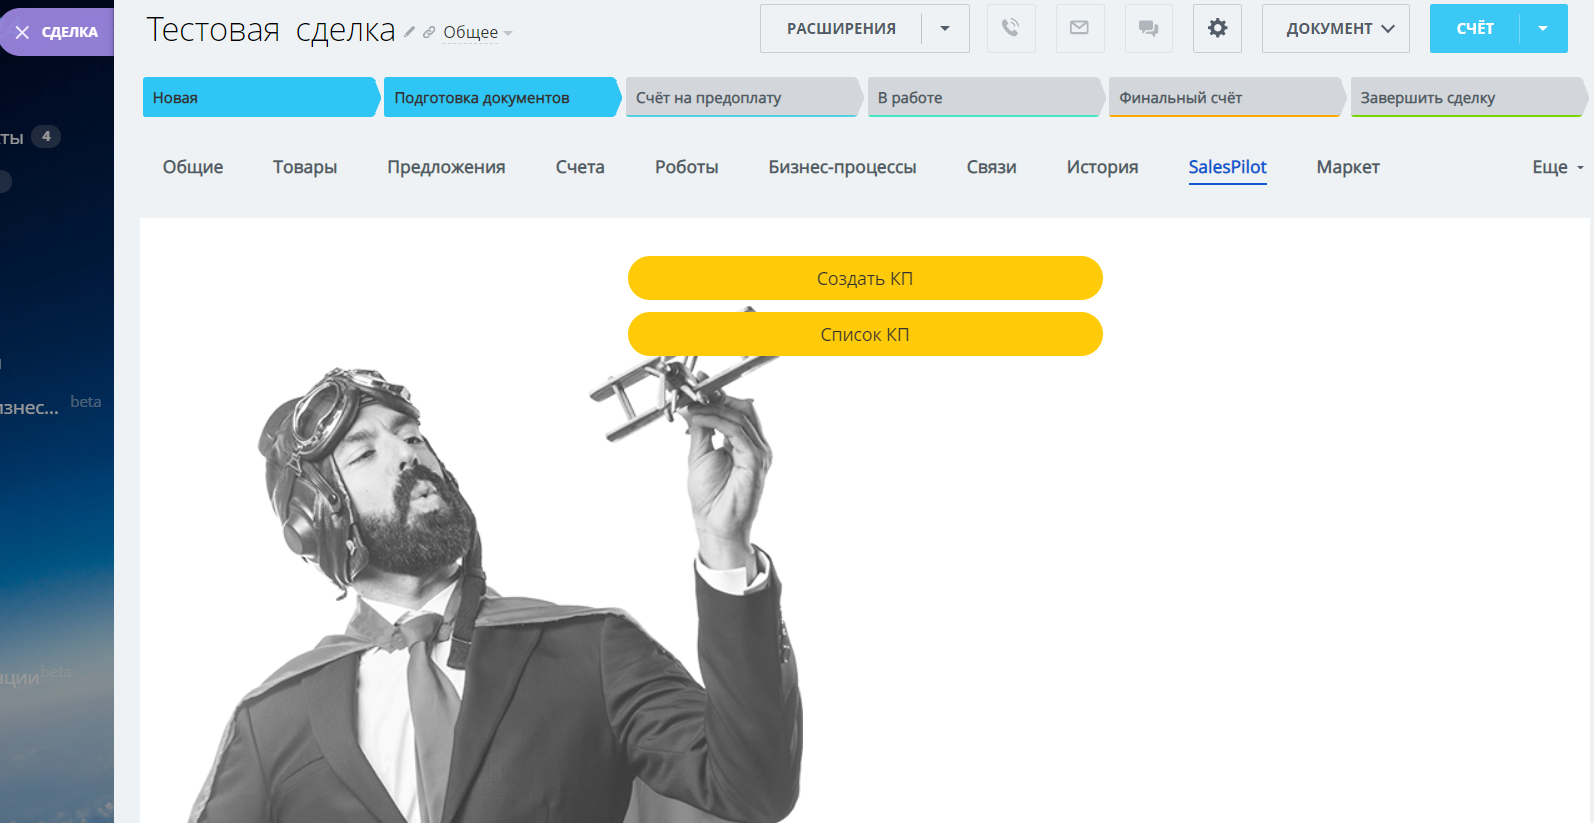
Task: Expand the Еще tabs menu
Action: (1557, 167)
